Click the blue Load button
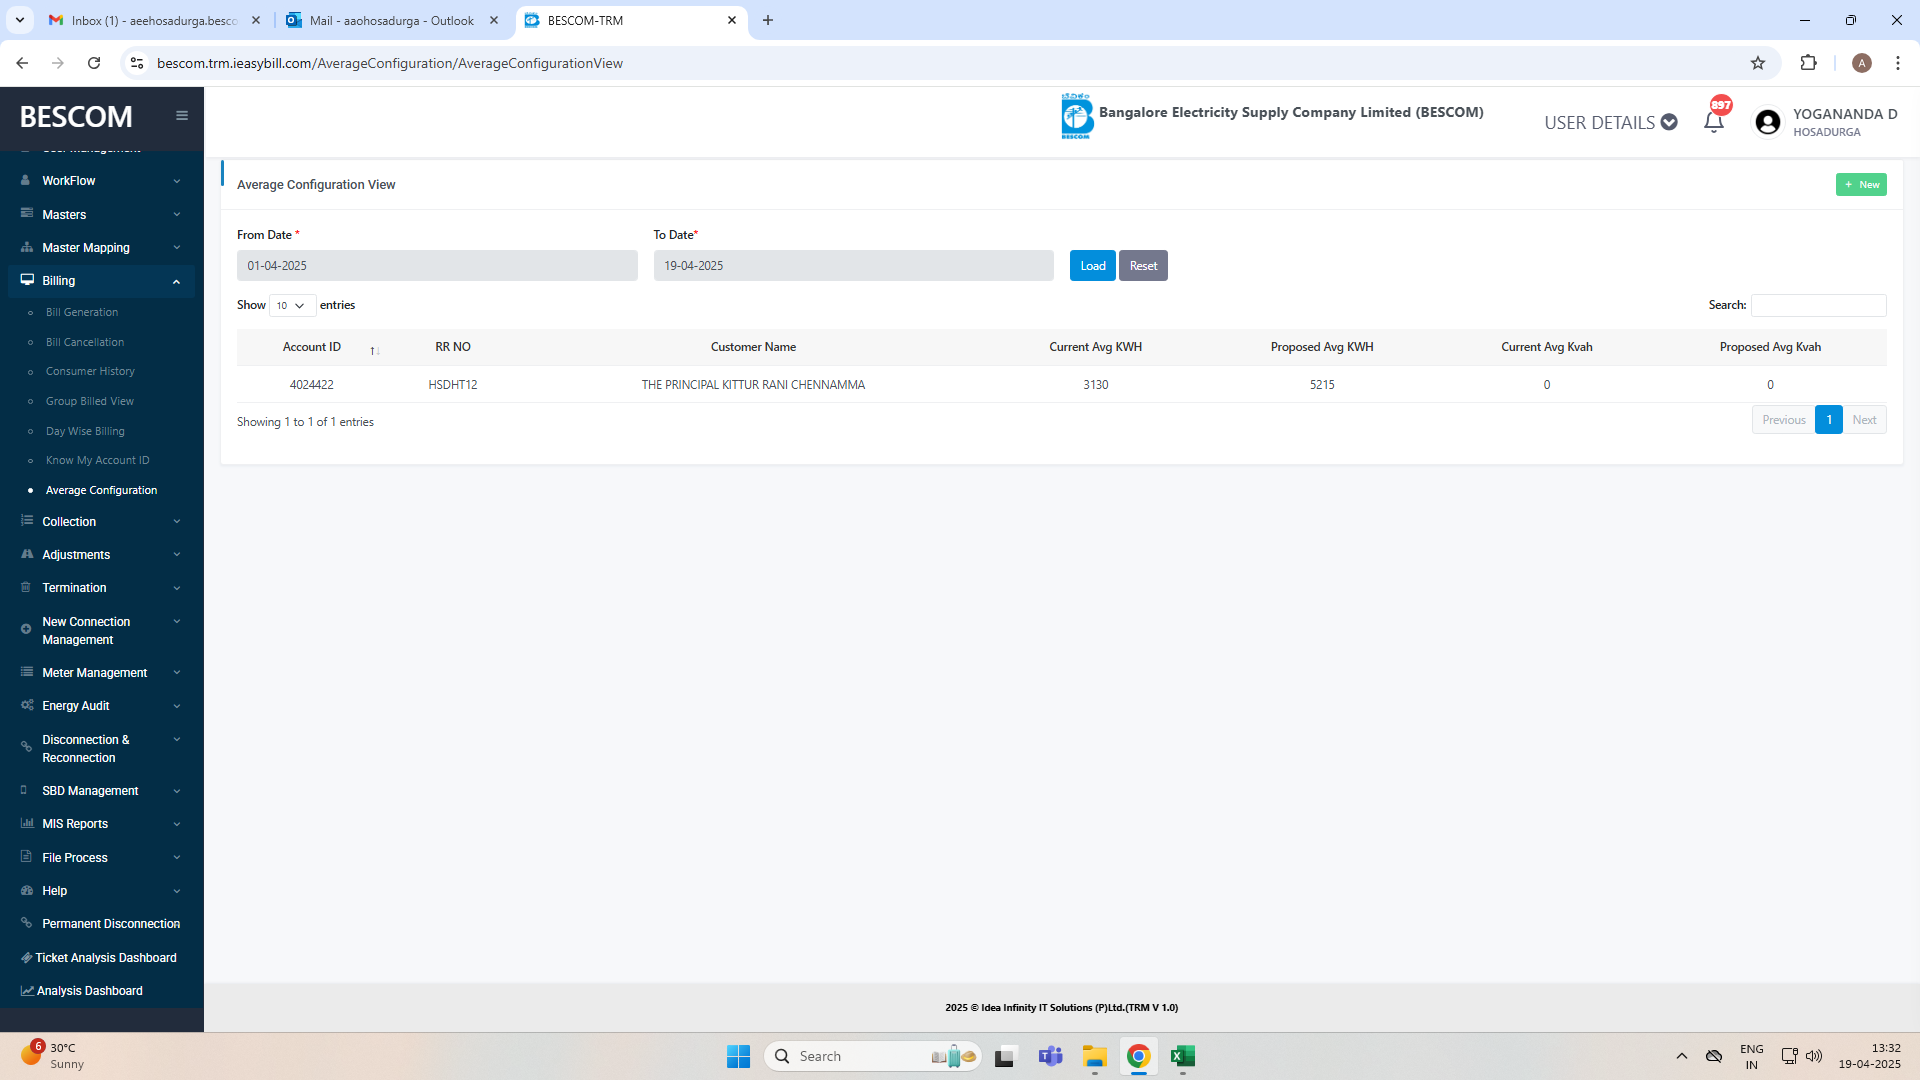 (1093, 266)
